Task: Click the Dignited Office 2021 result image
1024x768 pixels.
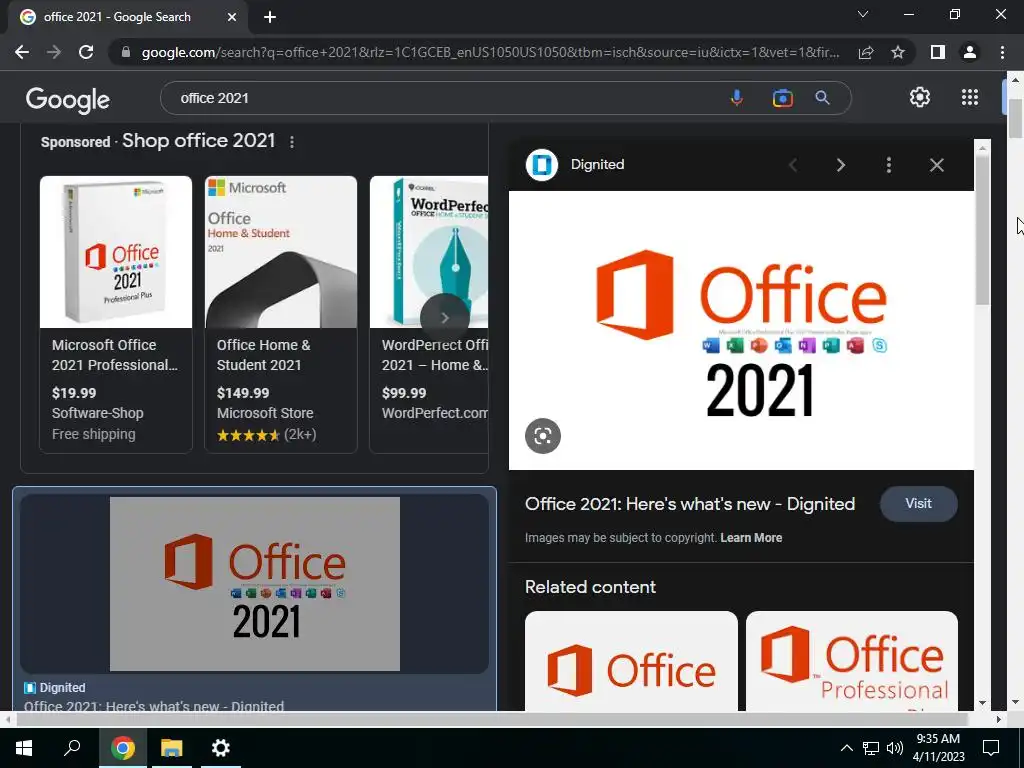Action: 255,584
